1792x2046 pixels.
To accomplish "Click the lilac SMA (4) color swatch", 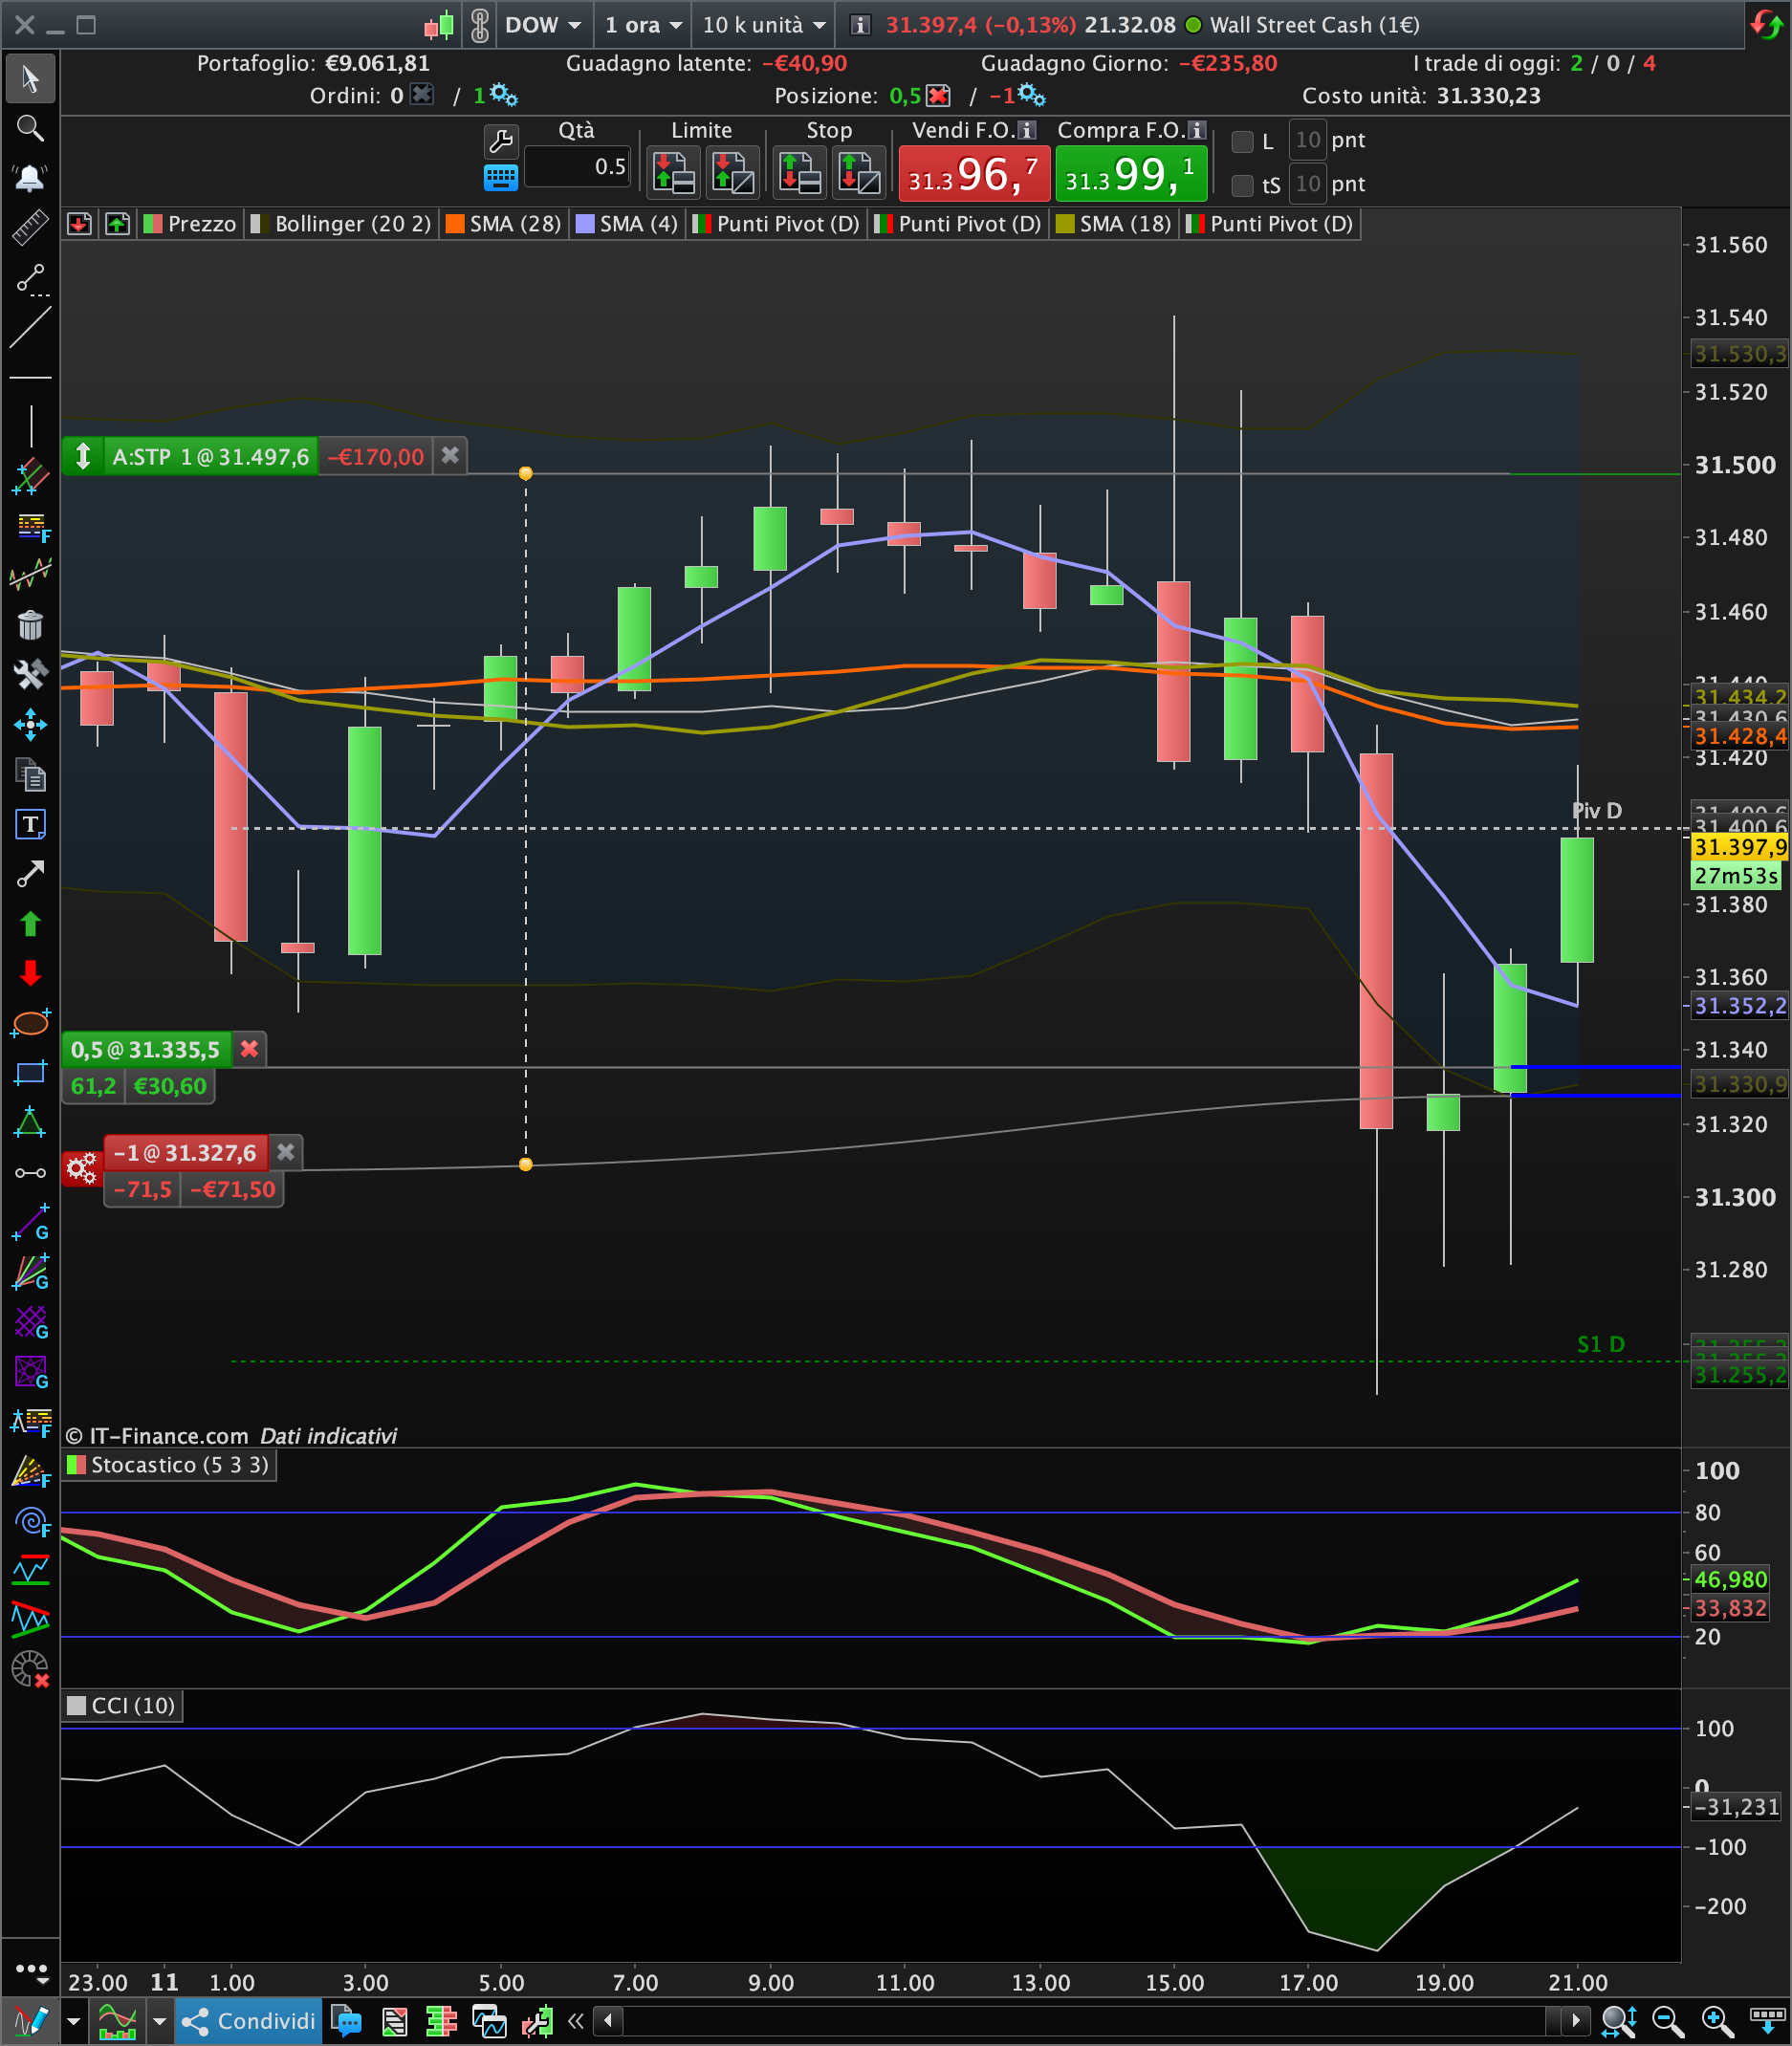I will pos(585,224).
